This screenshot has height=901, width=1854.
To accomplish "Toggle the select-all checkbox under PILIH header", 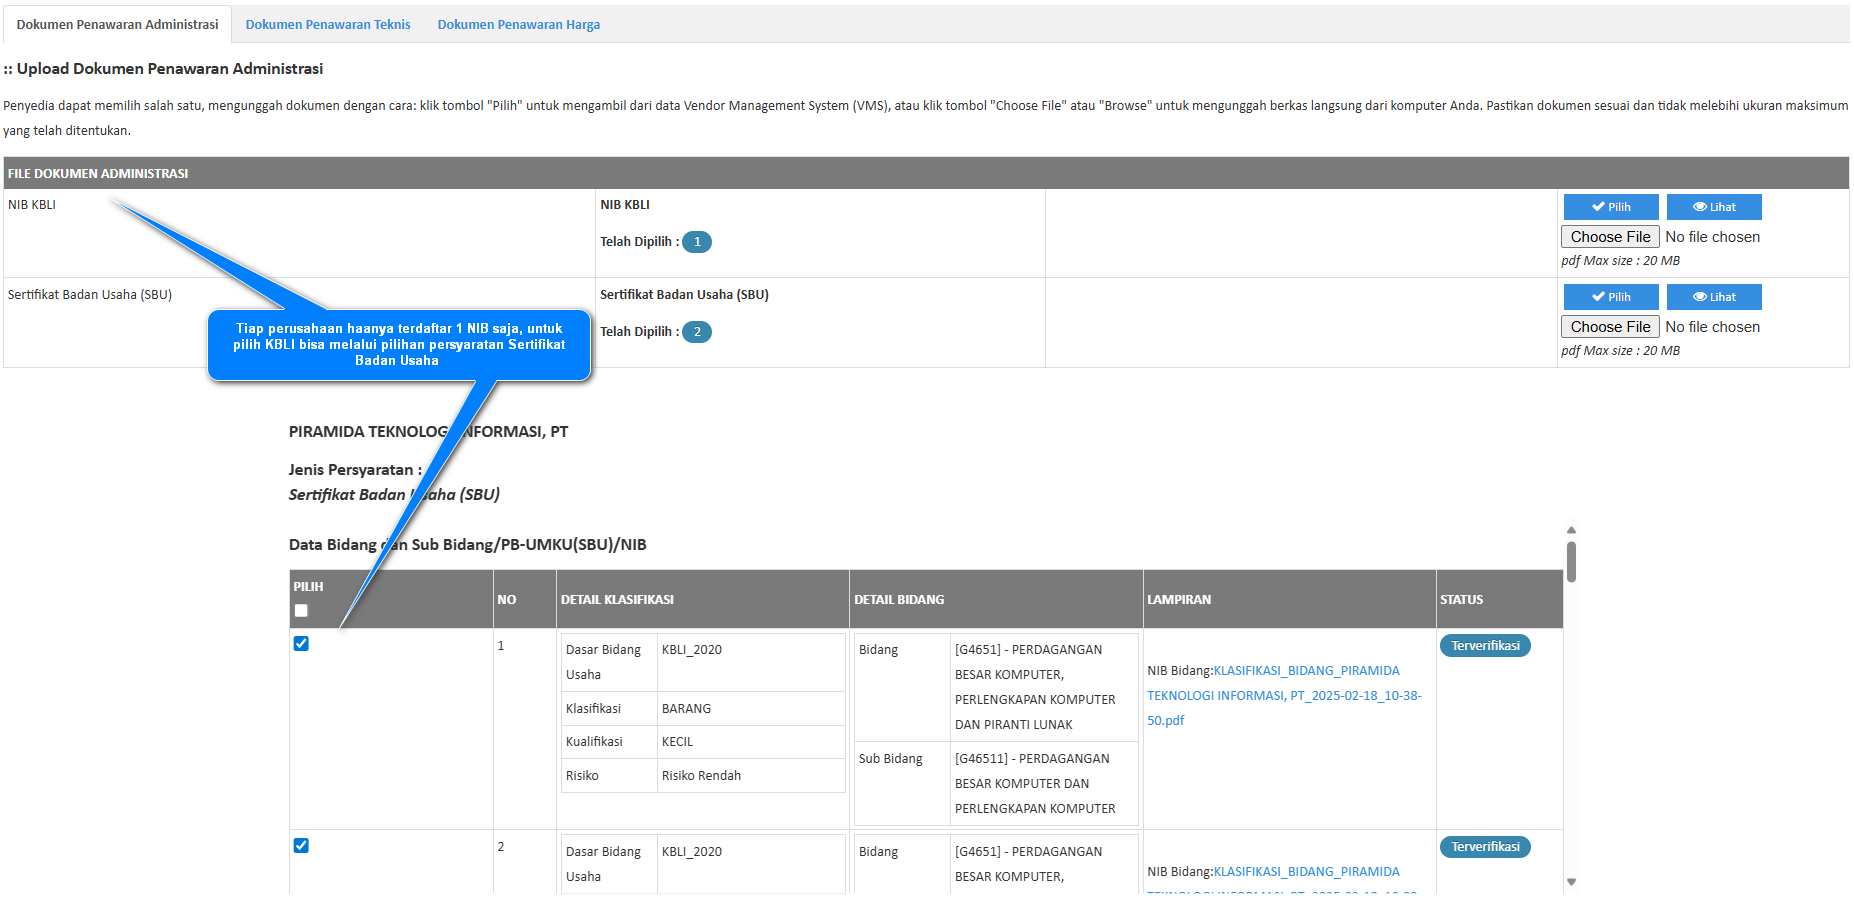I will click(301, 611).
